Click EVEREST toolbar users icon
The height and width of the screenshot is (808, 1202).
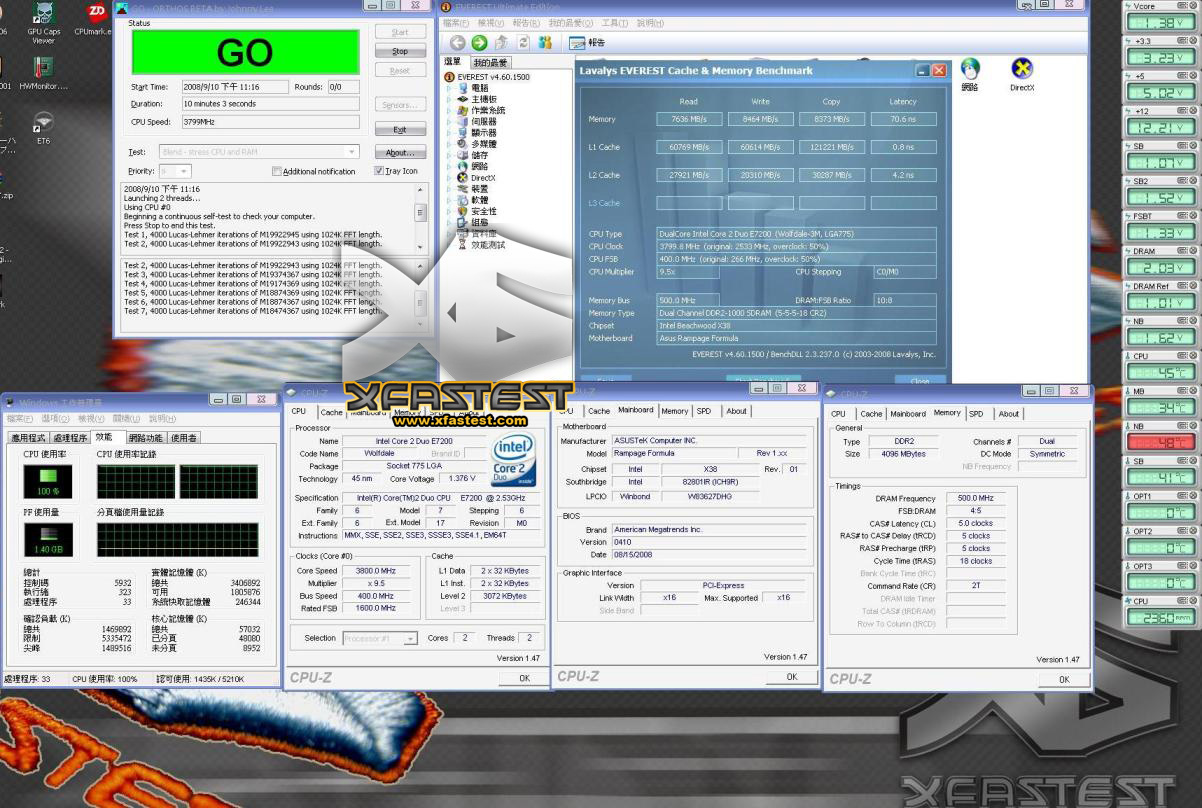point(545,43)
